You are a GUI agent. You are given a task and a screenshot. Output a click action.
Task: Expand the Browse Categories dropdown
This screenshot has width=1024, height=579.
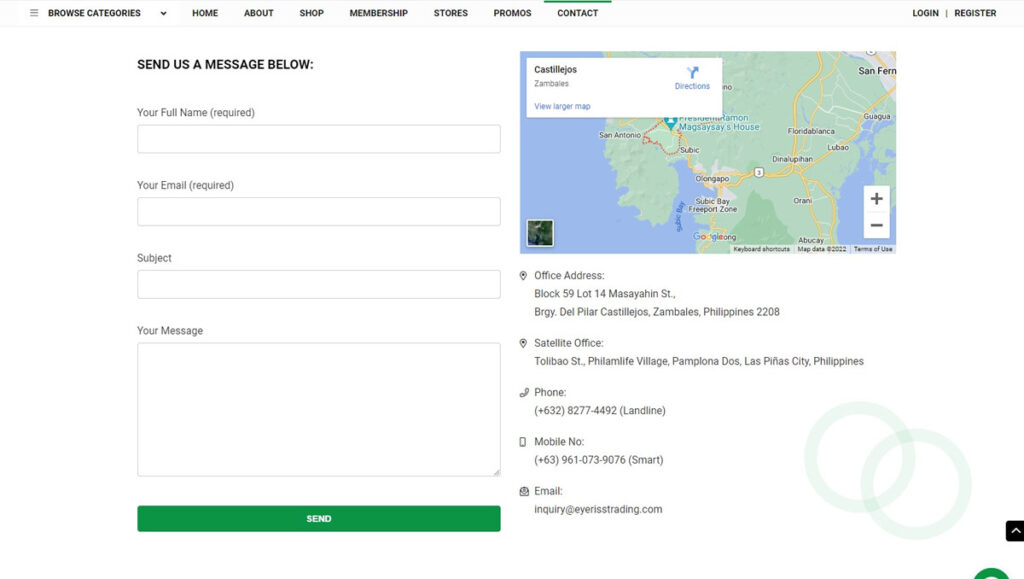163,13
